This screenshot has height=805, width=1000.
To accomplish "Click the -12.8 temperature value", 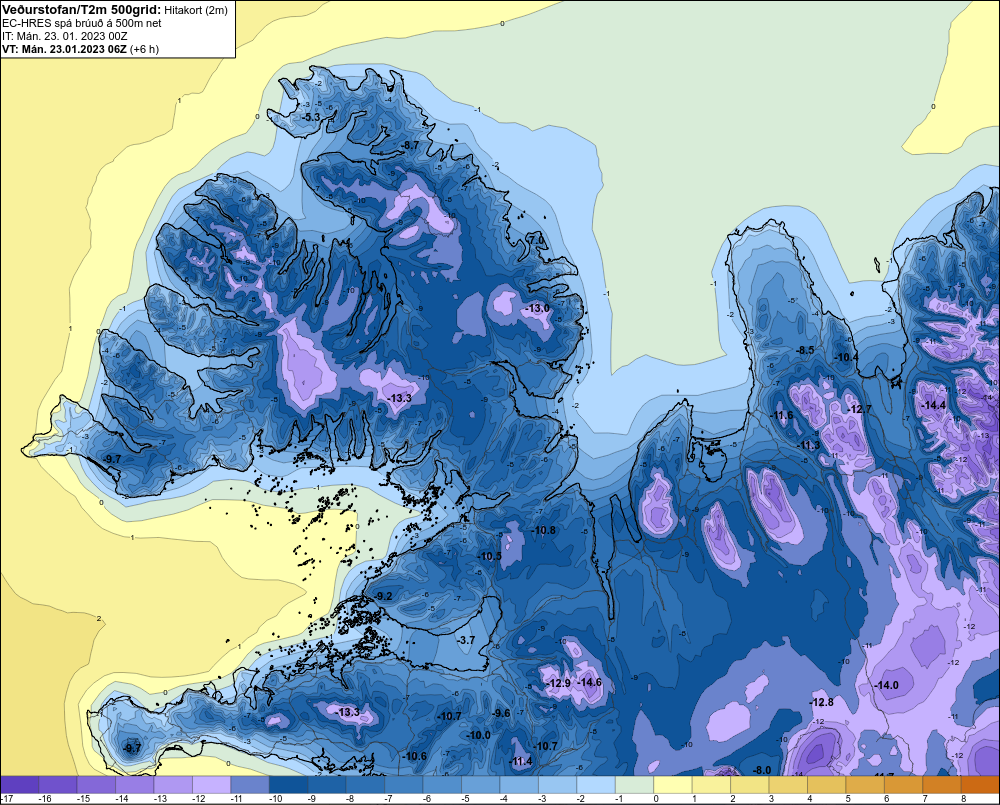I will [x=821, y=702].
